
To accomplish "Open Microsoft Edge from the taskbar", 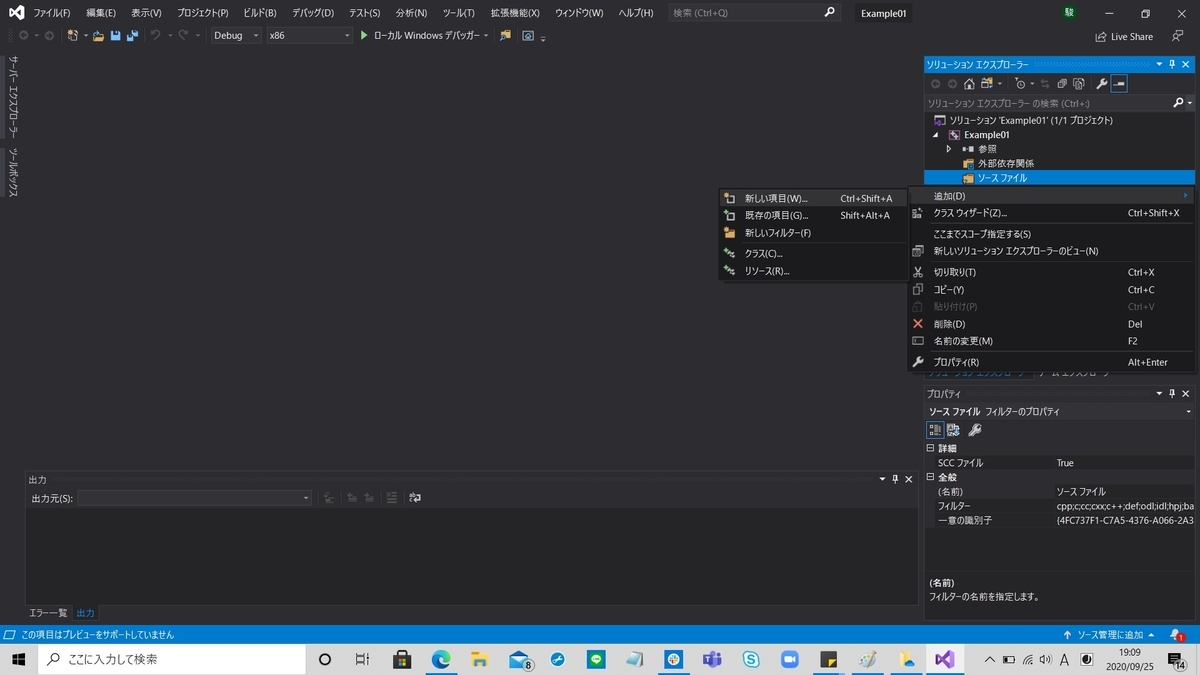I will (441, 659).
